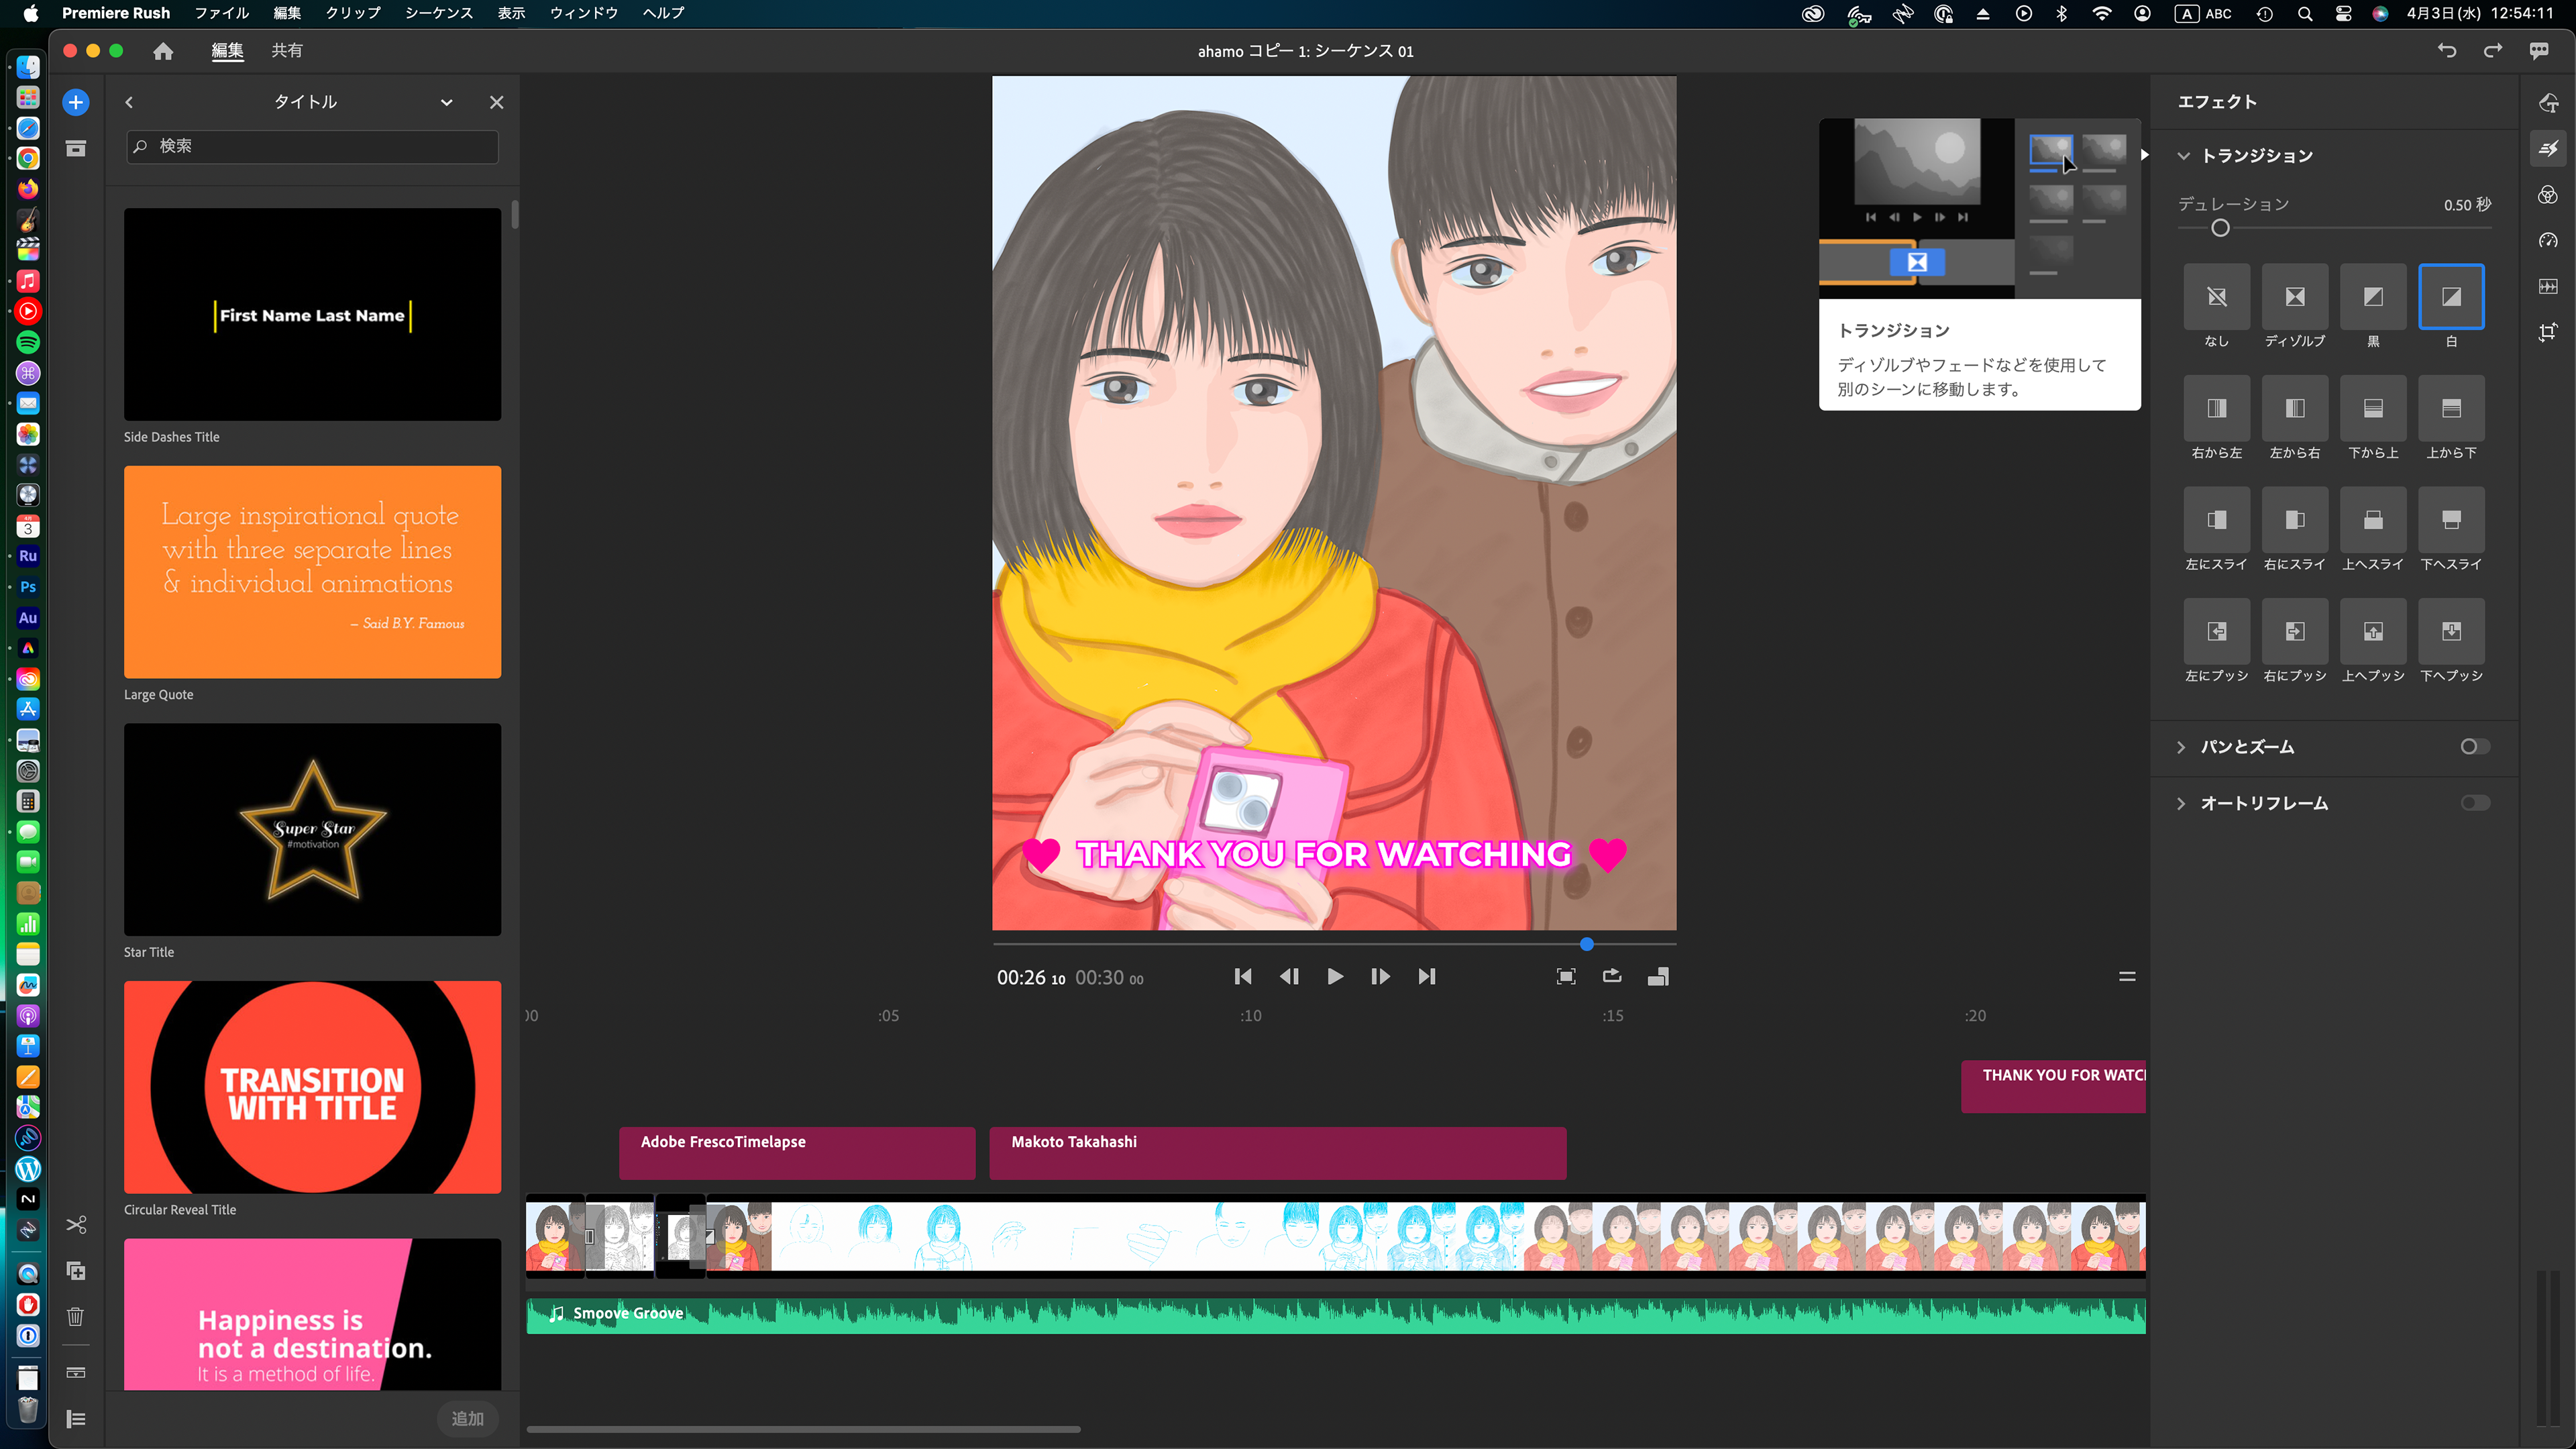Screen dimensions: 2576x1449
Task: Switch to the 共有 tab
Action: point(287,50)
